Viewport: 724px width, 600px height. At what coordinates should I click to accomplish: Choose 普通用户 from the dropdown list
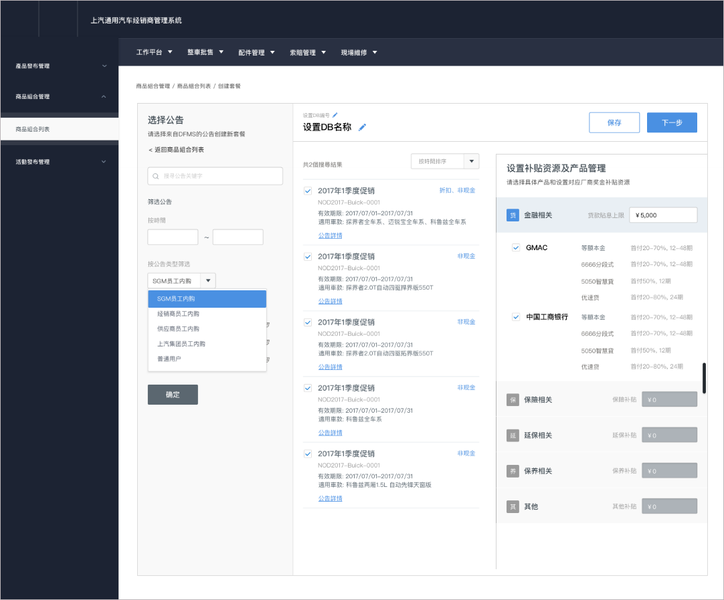207,359
